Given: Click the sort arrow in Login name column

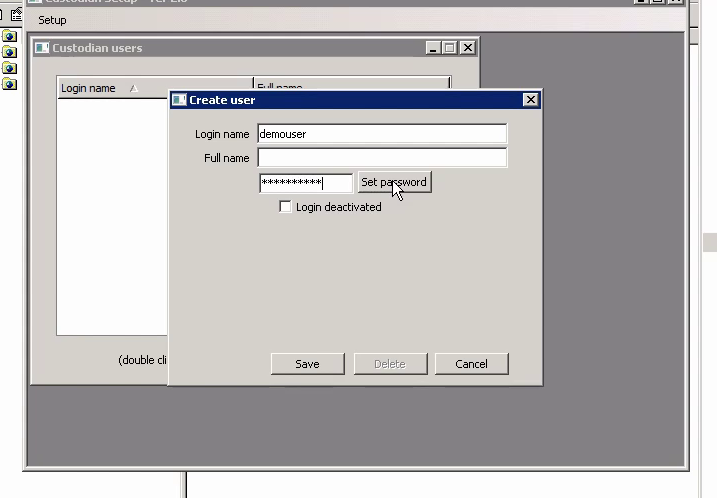Looking at the screenshot, I should [x=134, y=89].
